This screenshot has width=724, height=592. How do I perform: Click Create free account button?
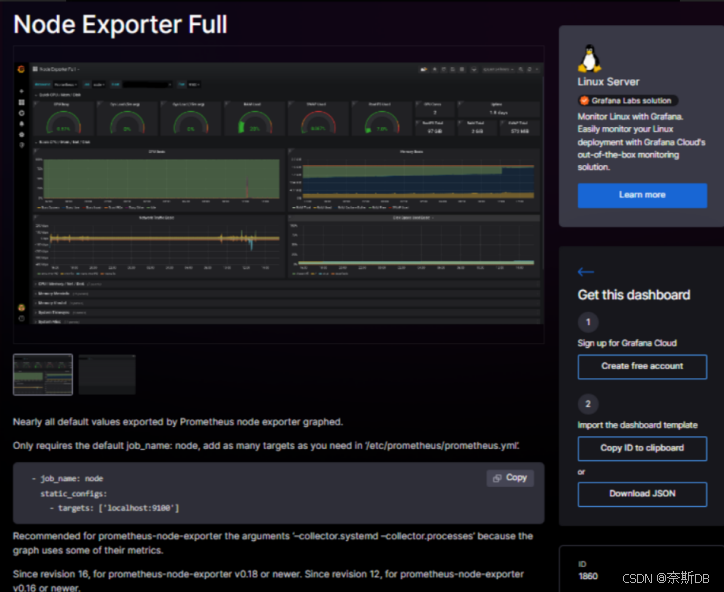click(642, 367)
